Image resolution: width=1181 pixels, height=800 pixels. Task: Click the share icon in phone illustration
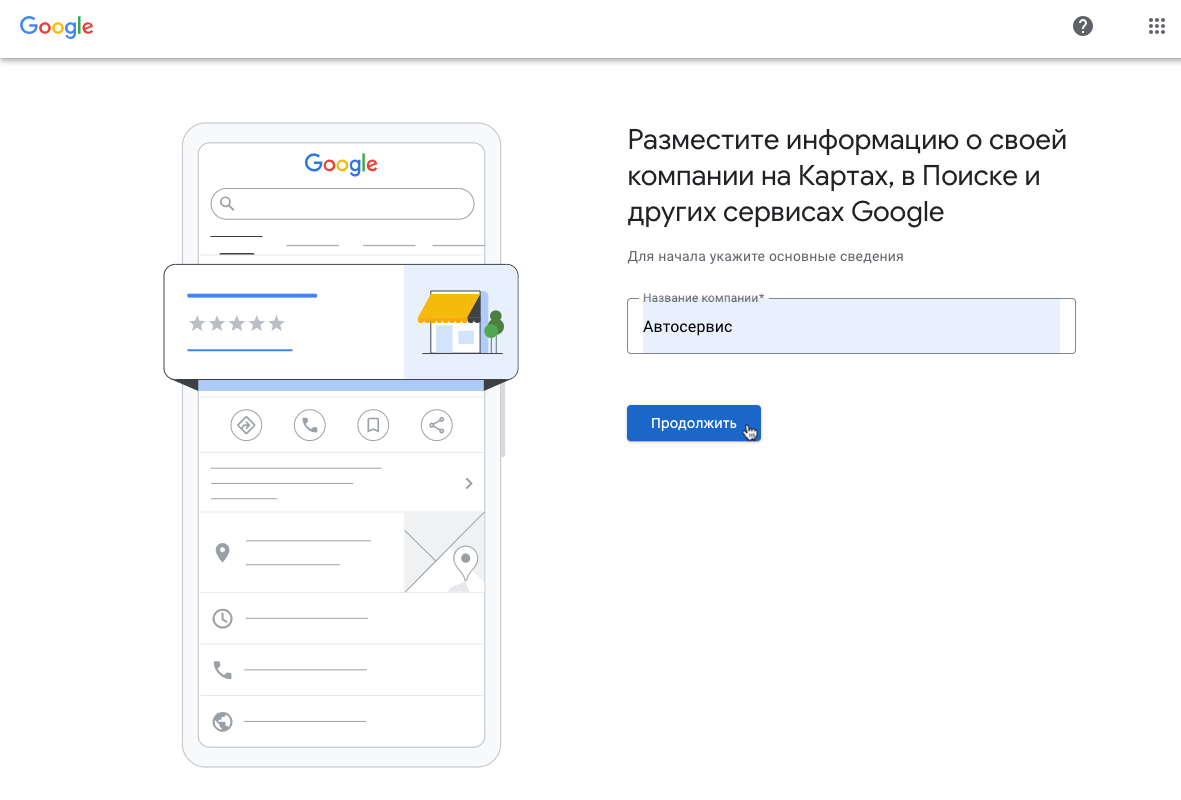[x=437, y=426]
